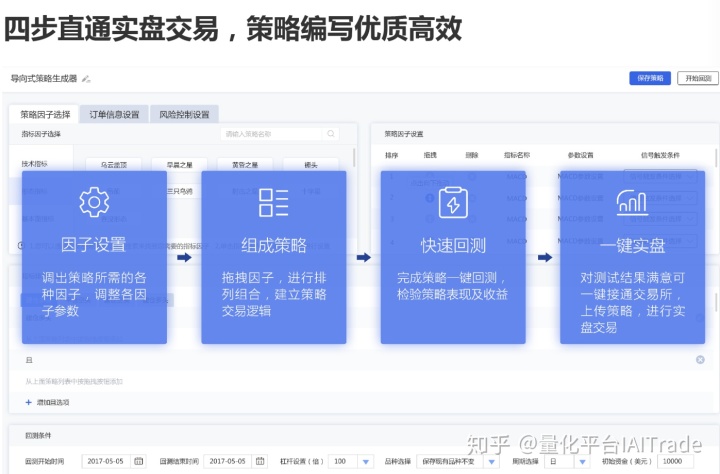Open the calendar icon for 回测开始时间
This screenshot has width=720, height=474.
(138, 461)
